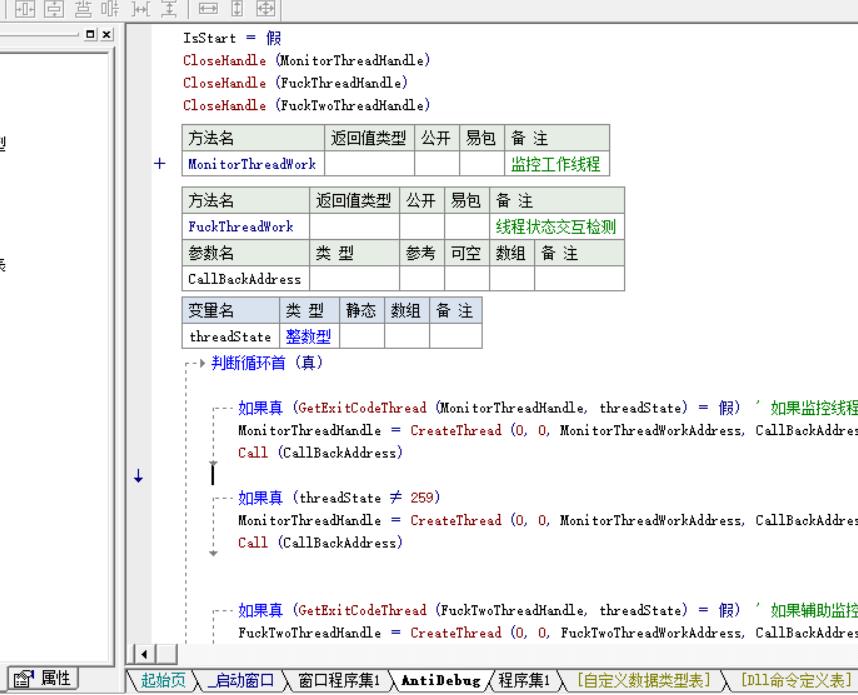Click the first Call (CallBackAddress) line
Screen dimensions: 858x695
(x=320, y=453)
